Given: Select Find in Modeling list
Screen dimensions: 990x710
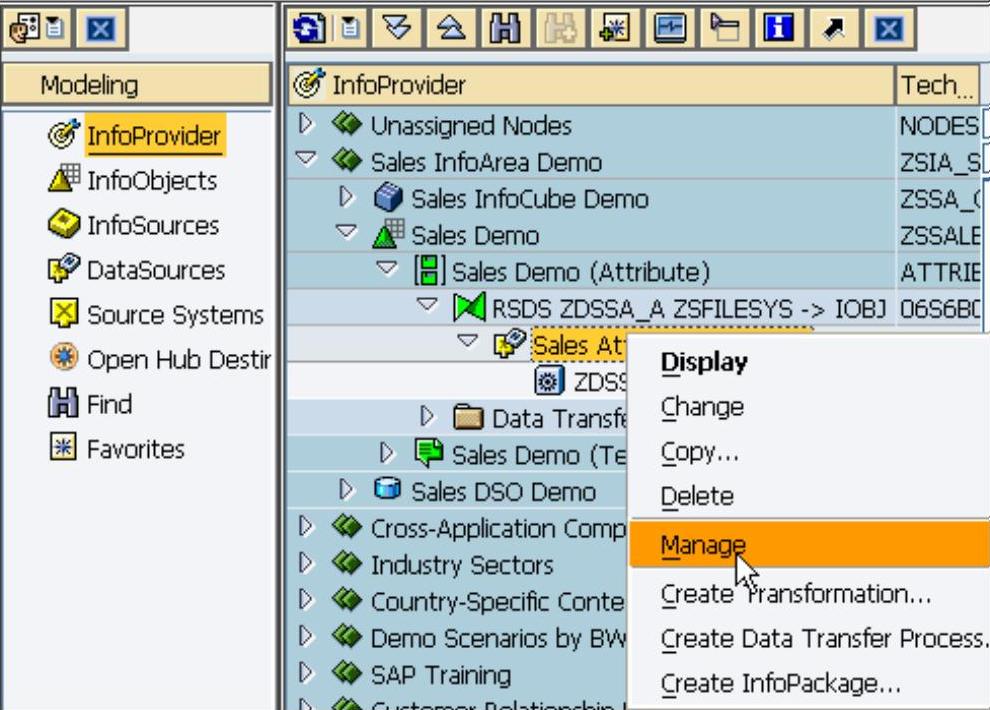Looking at the screenshot, I should (109, 404).
